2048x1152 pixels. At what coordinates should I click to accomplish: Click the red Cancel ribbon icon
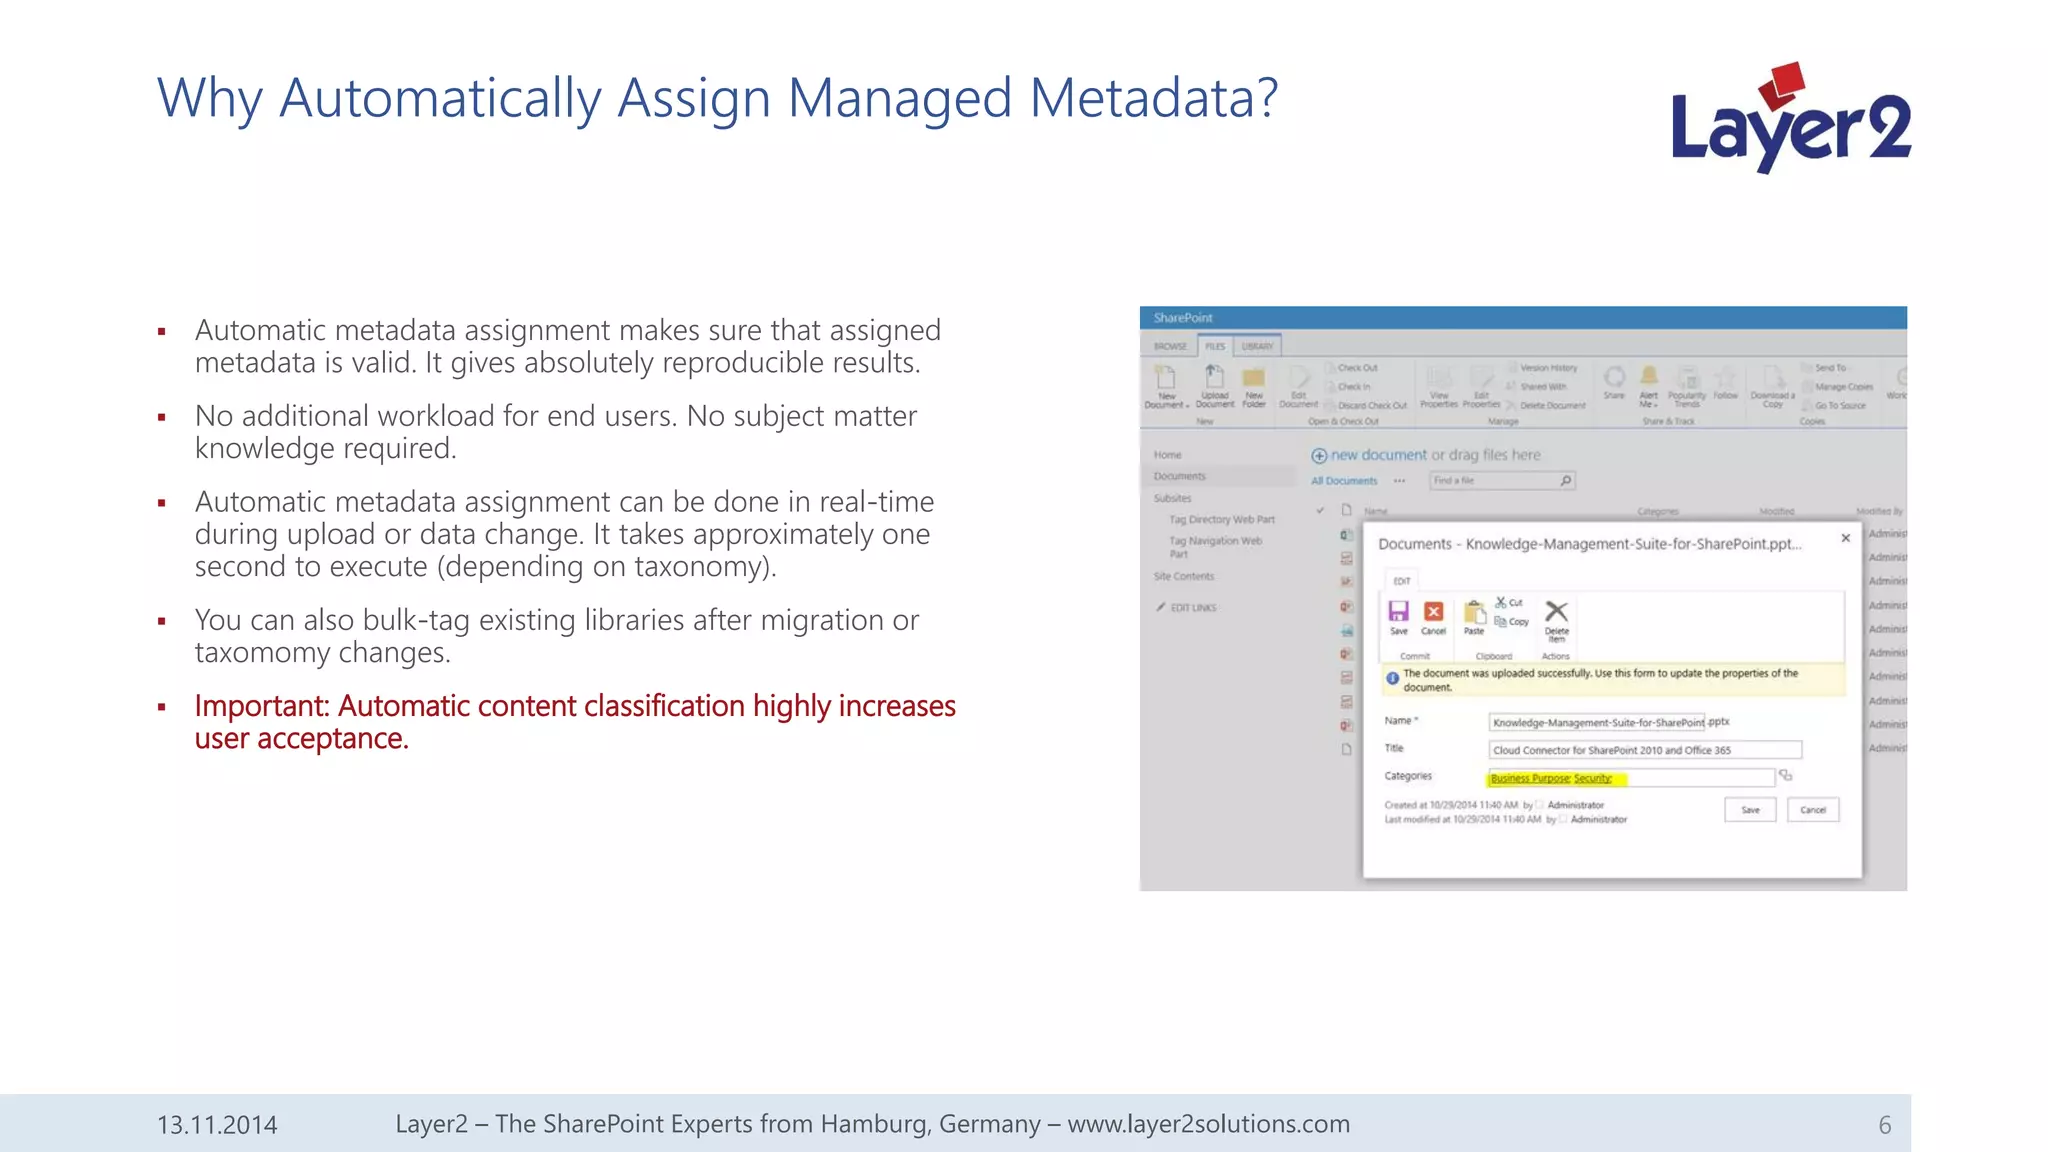click(1433, 612)
